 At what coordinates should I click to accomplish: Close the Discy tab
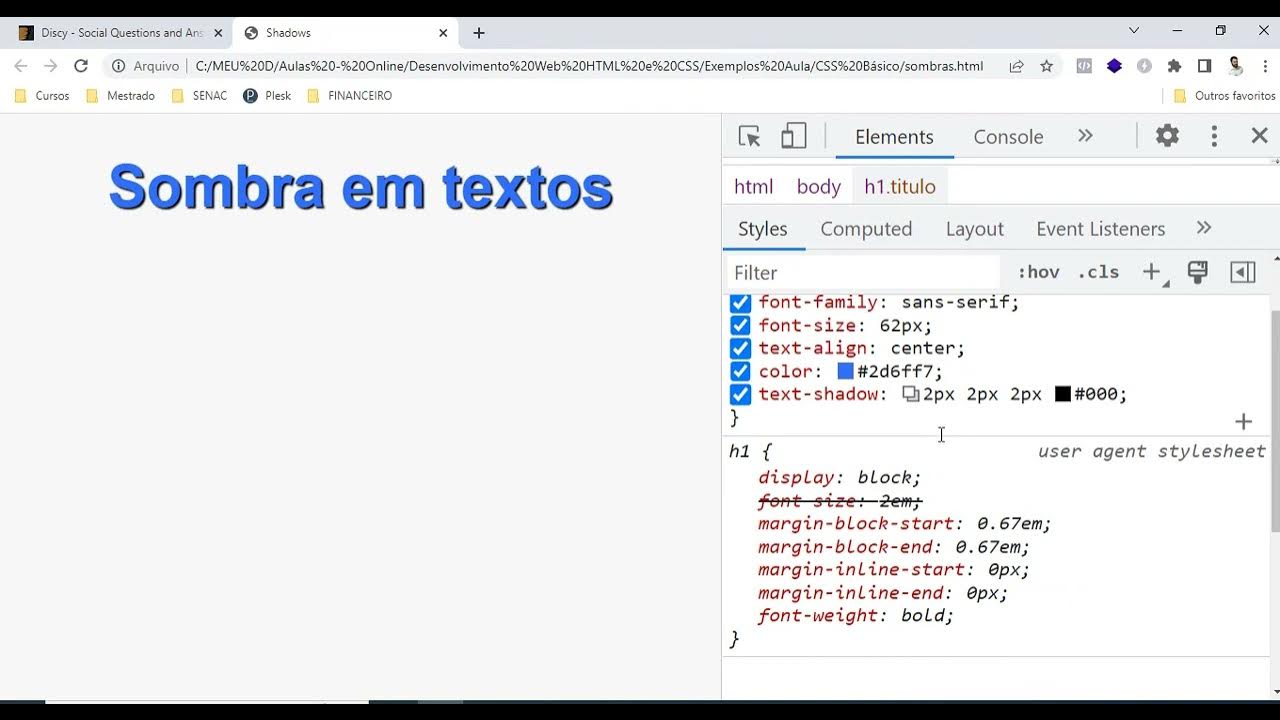pos(218,33)
